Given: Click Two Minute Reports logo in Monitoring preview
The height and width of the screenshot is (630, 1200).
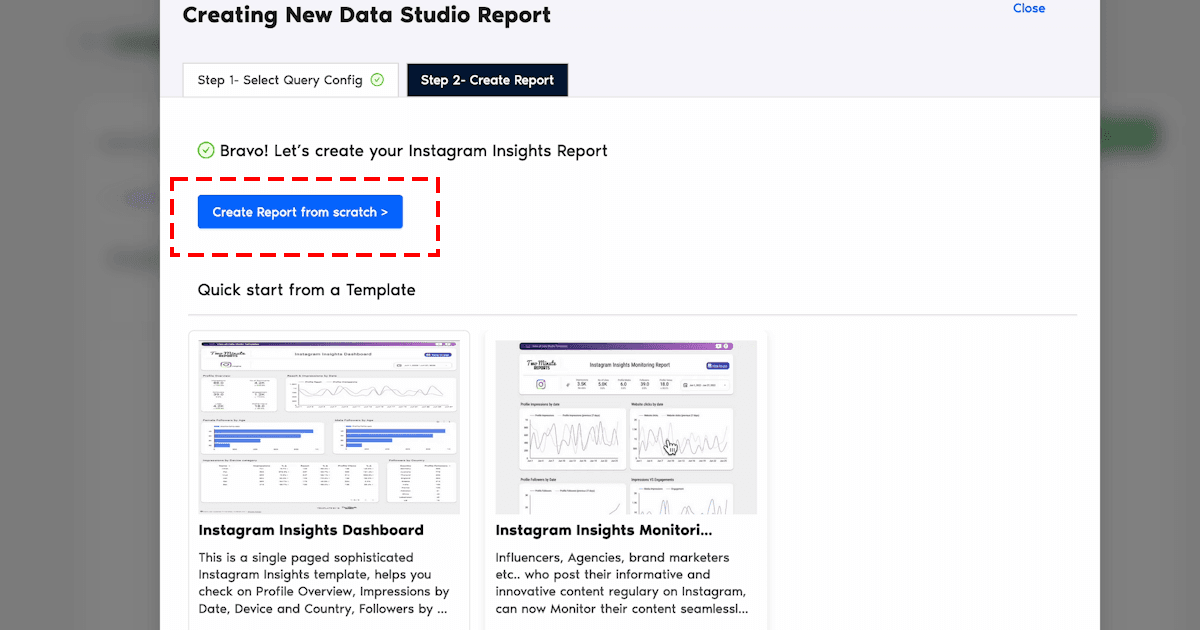Looking at the screenshot, I should [540, 366].
